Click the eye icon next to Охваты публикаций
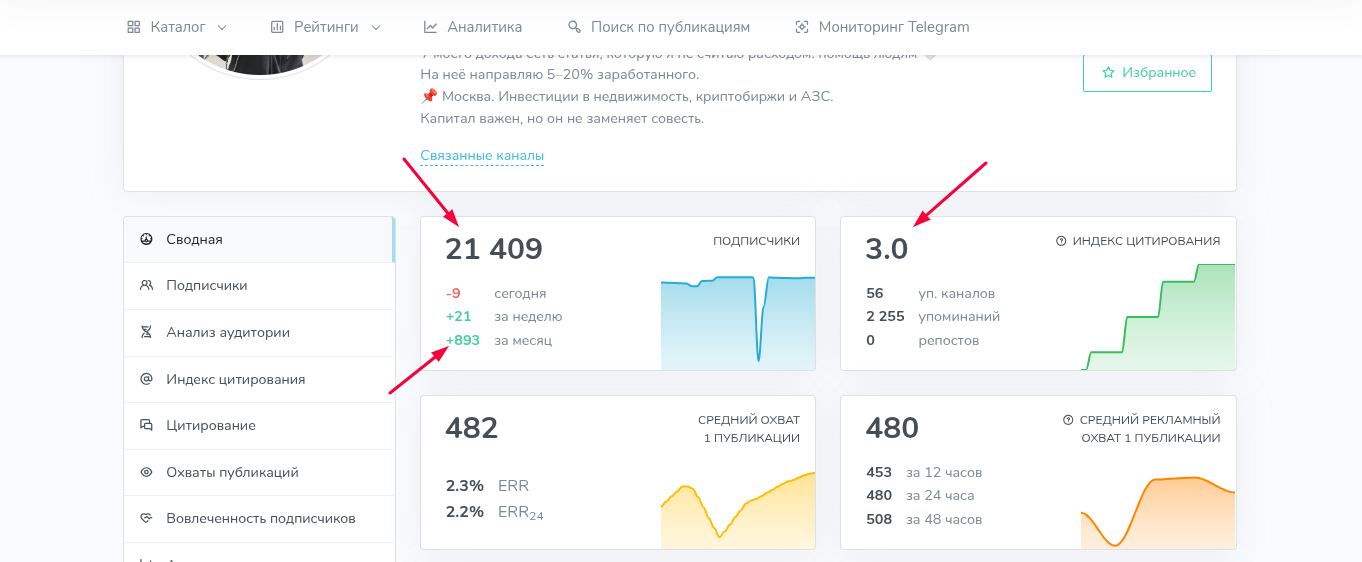This screenshot has height=562, width=1362. click(x=146, y=472)
